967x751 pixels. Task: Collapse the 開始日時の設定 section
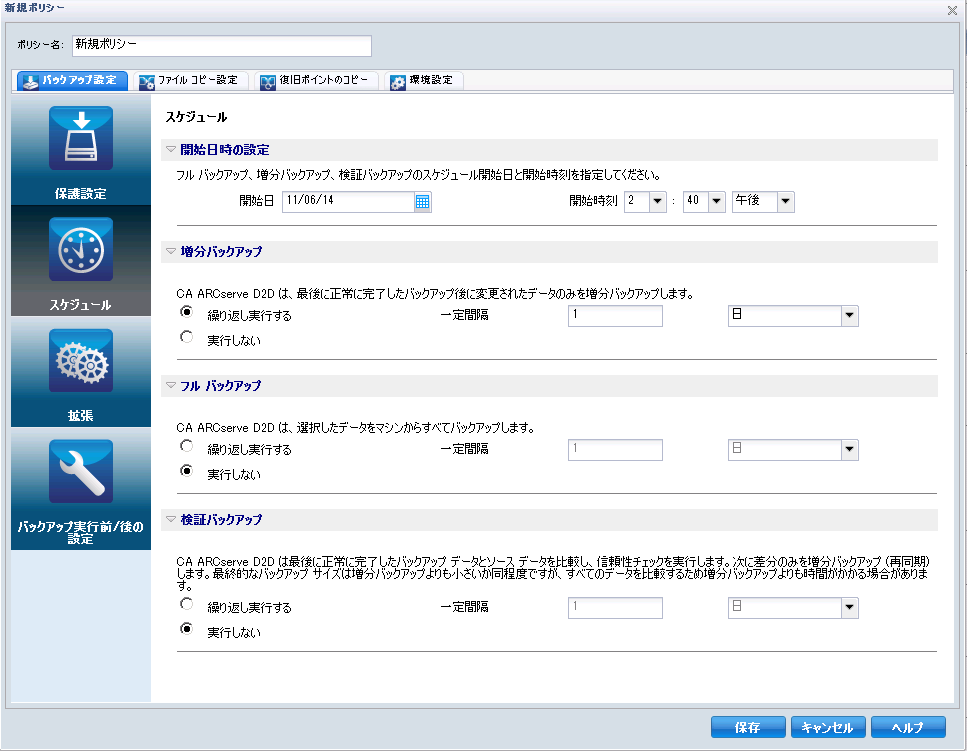point(171,149)
